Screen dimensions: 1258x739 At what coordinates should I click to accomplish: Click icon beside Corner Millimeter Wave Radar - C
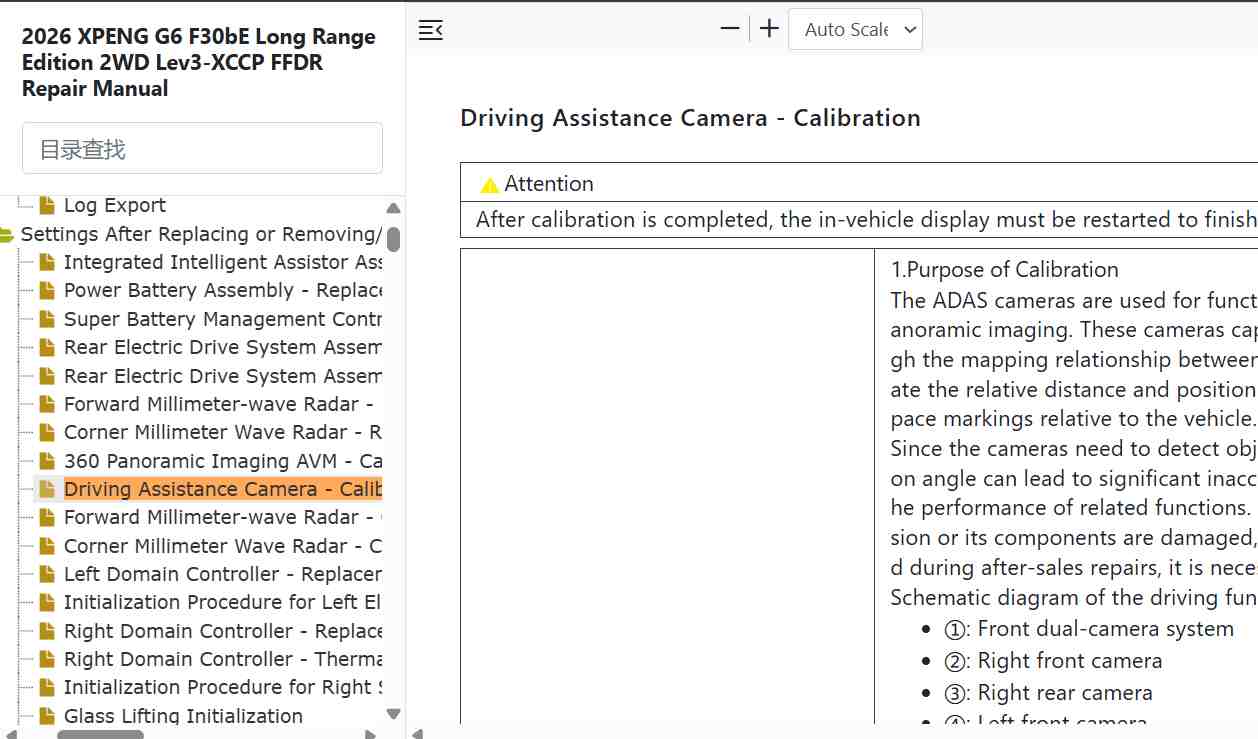coord(47,547)
